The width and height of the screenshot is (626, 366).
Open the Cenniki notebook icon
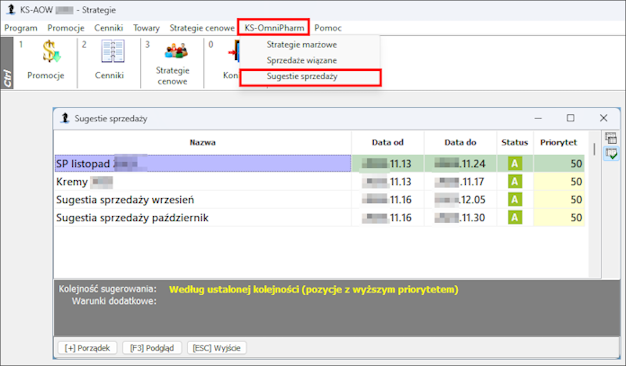coord(113,51)
